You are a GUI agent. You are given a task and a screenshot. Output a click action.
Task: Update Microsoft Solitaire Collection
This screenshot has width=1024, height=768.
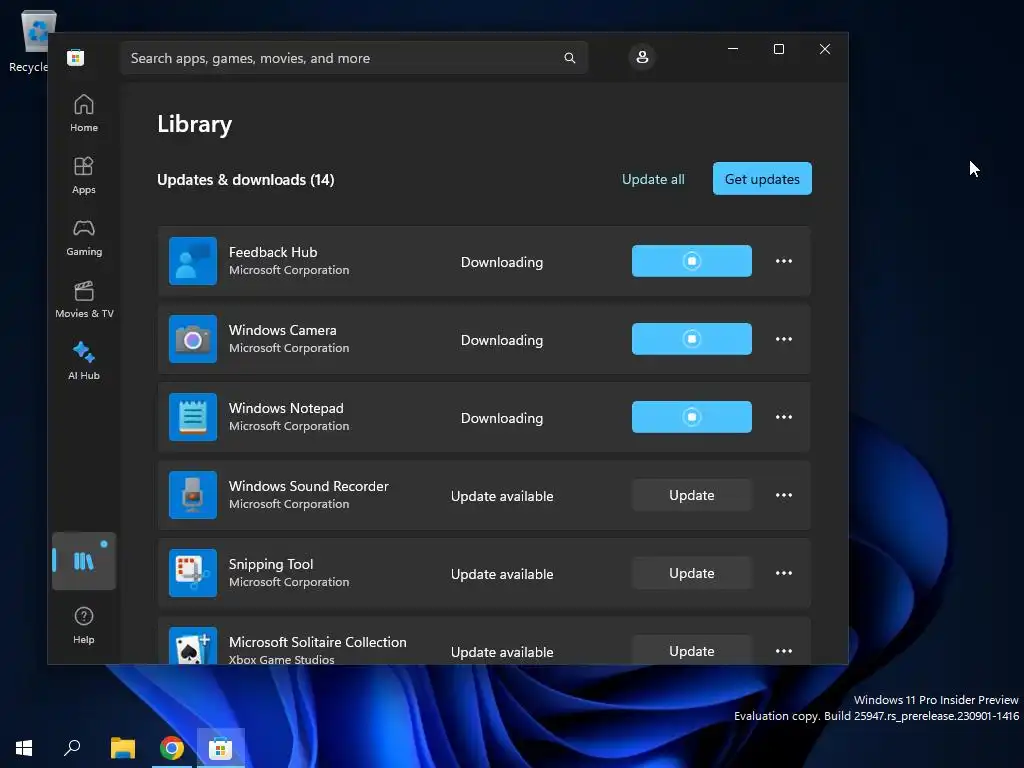[x=692, y=650]
